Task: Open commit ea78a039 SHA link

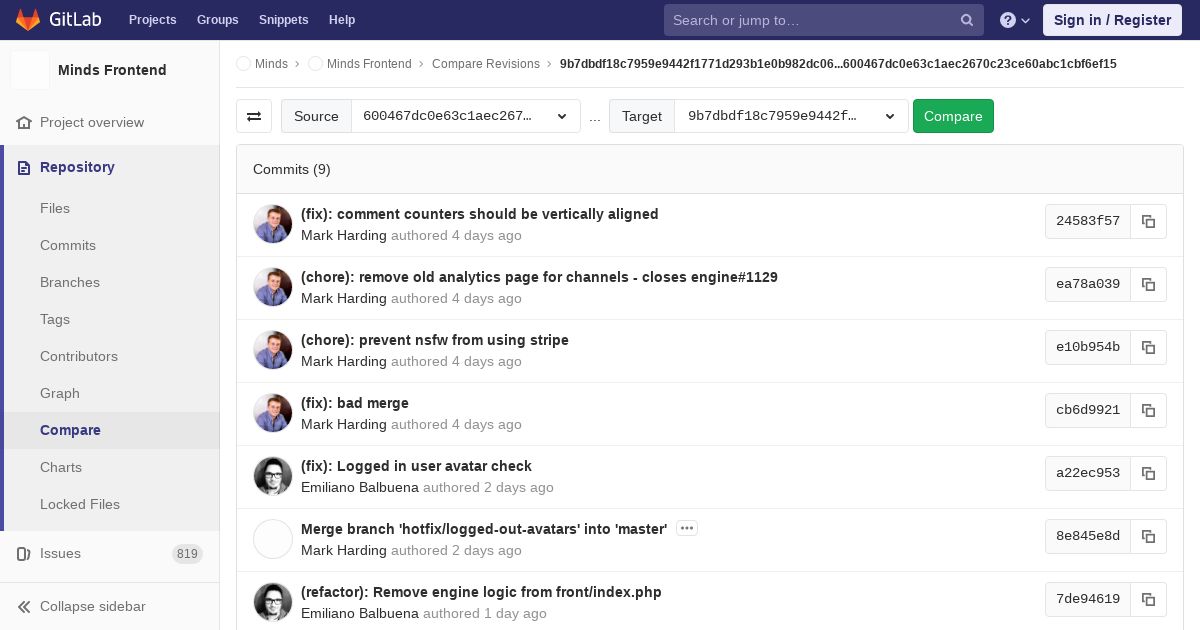Action: pyautogui.click(x=1088, y=285)
